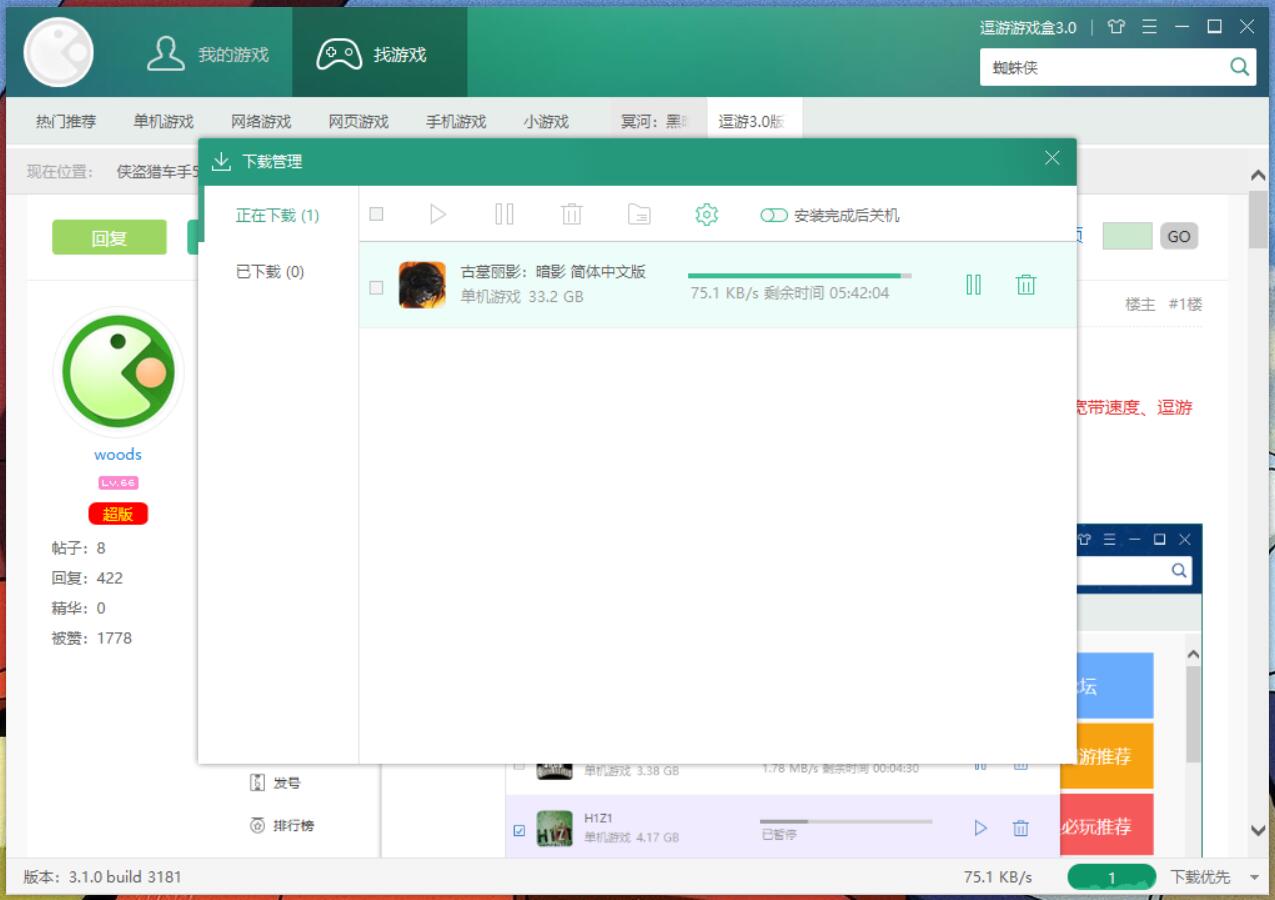
Task: Click the #1楼 floor label
Action: (x=1185, y=304)
